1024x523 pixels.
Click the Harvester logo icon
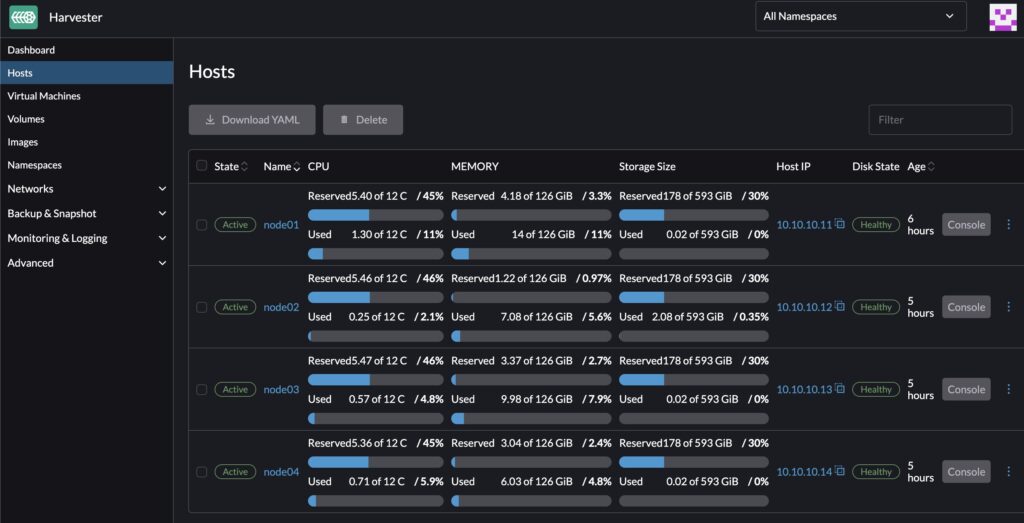coord(23,17)
